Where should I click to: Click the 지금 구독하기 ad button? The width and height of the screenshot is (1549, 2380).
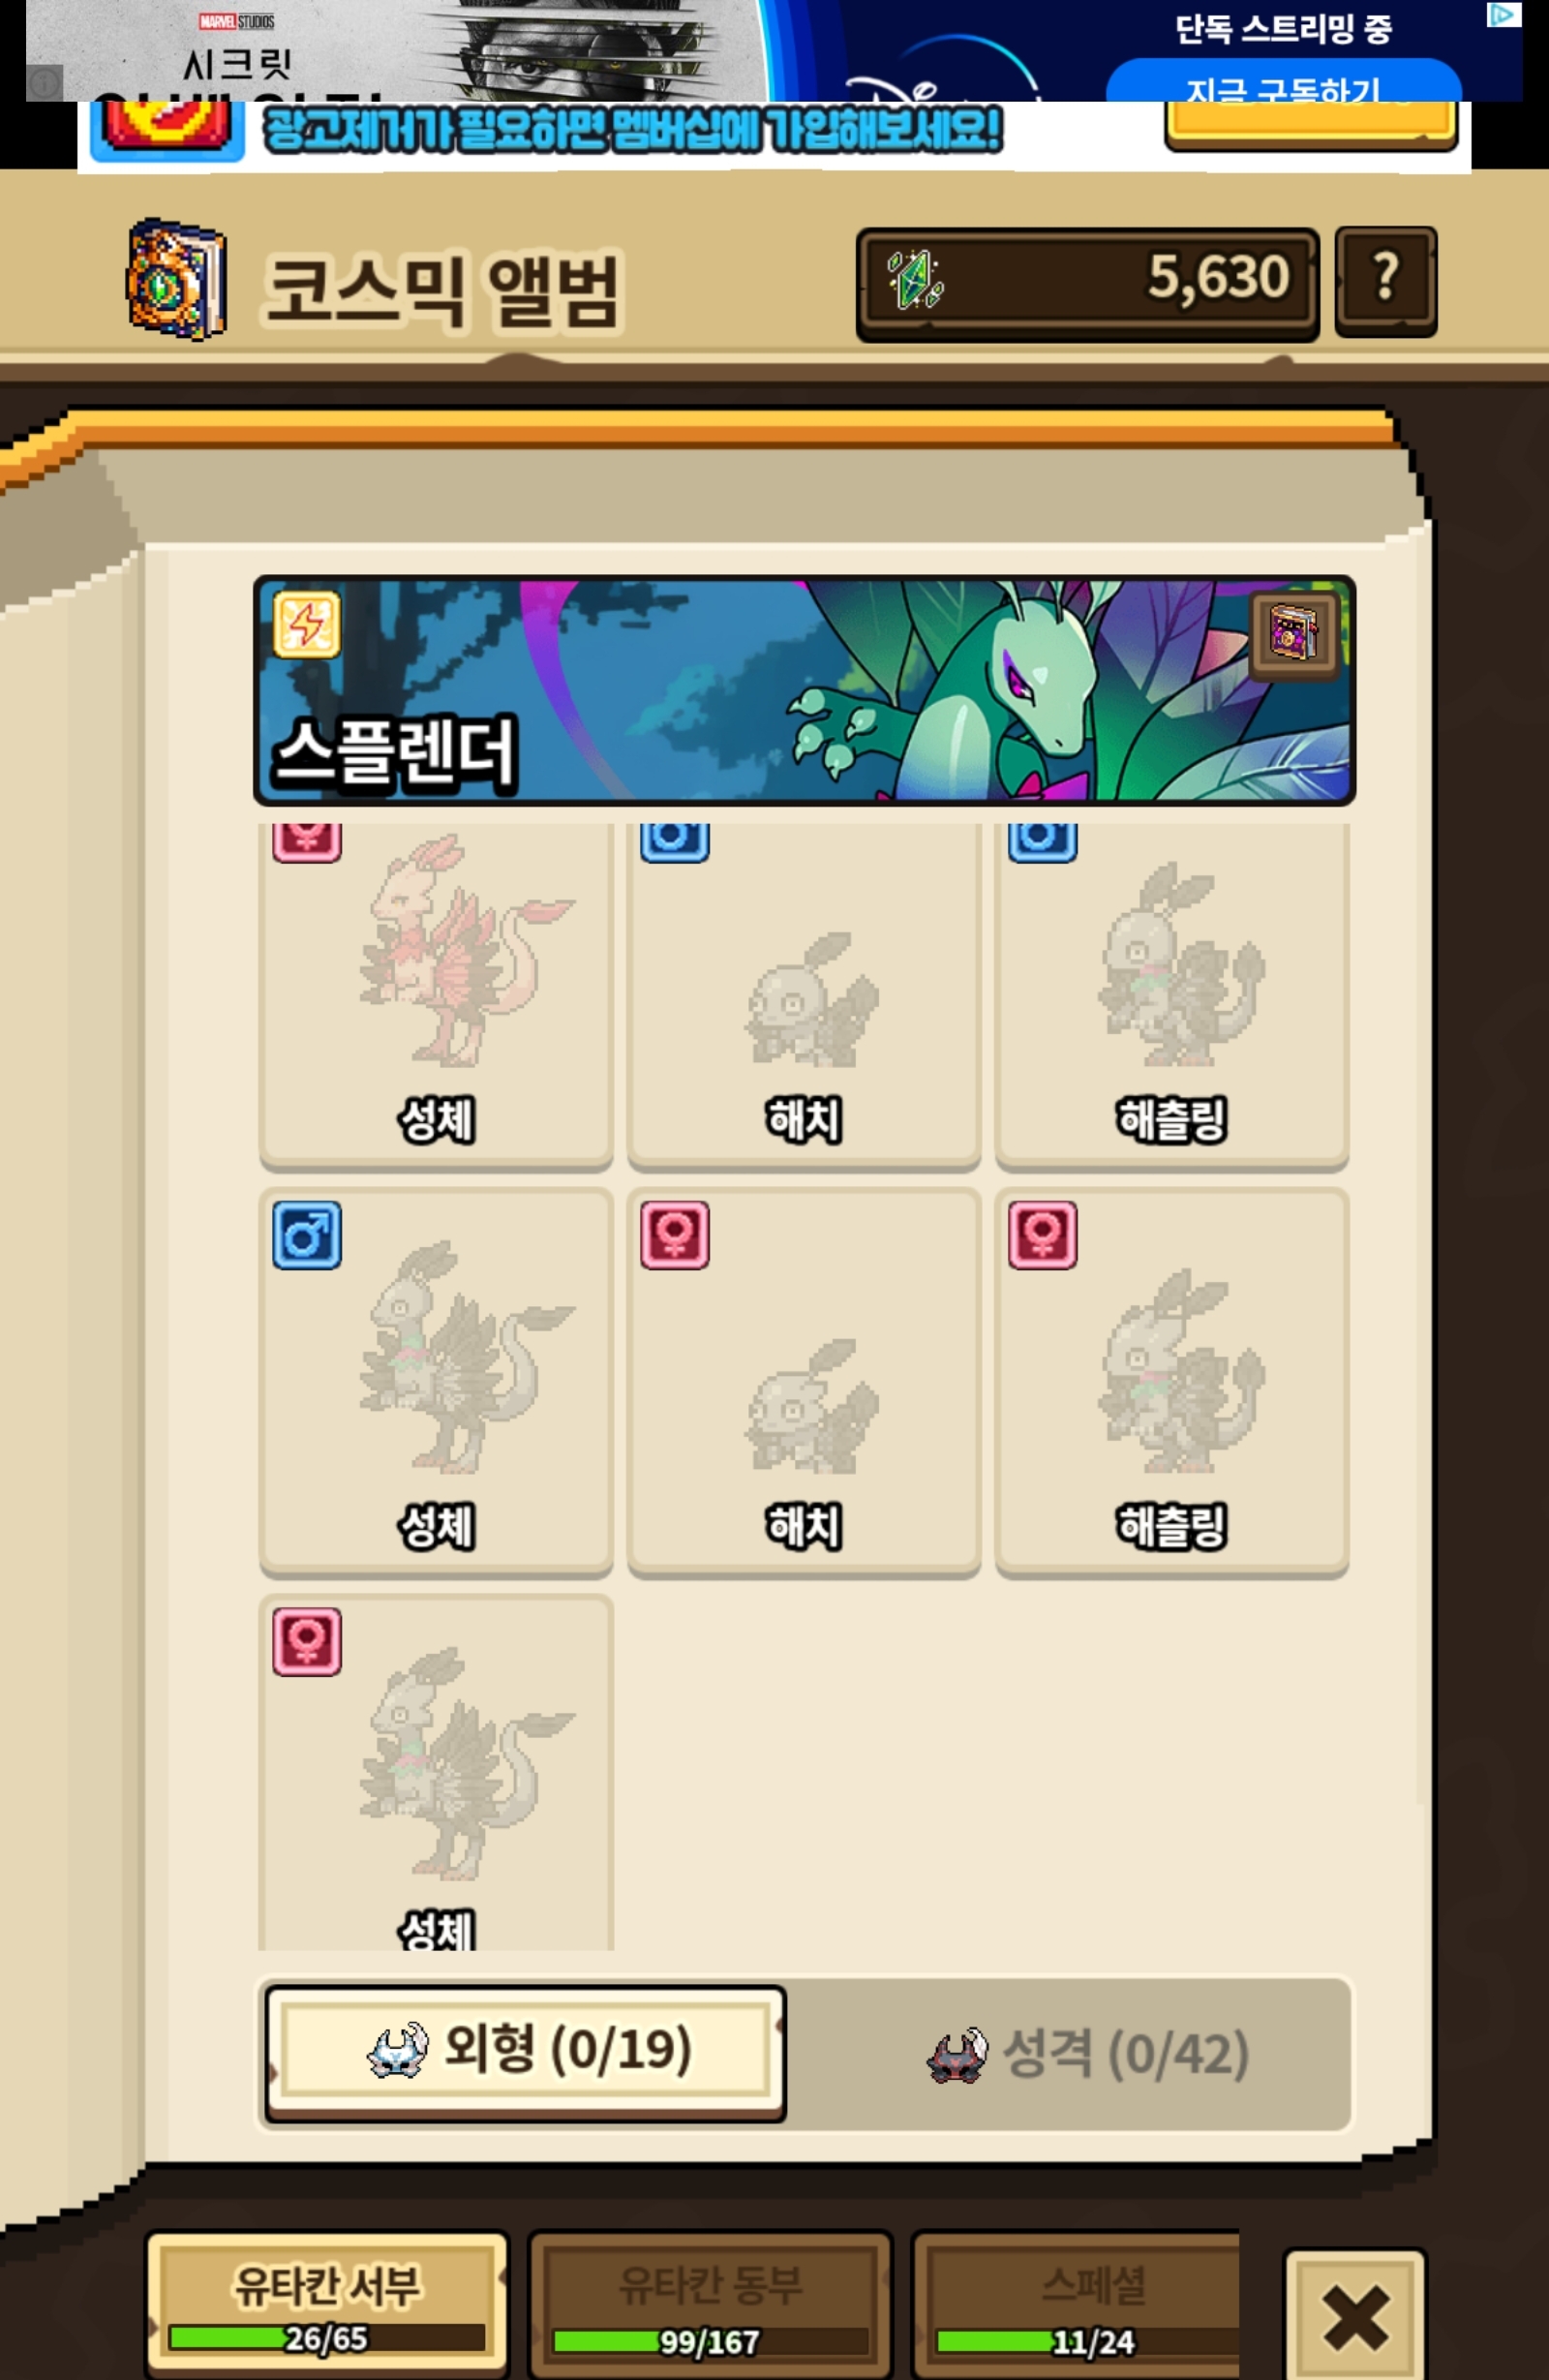click(x=1283, y=82)
